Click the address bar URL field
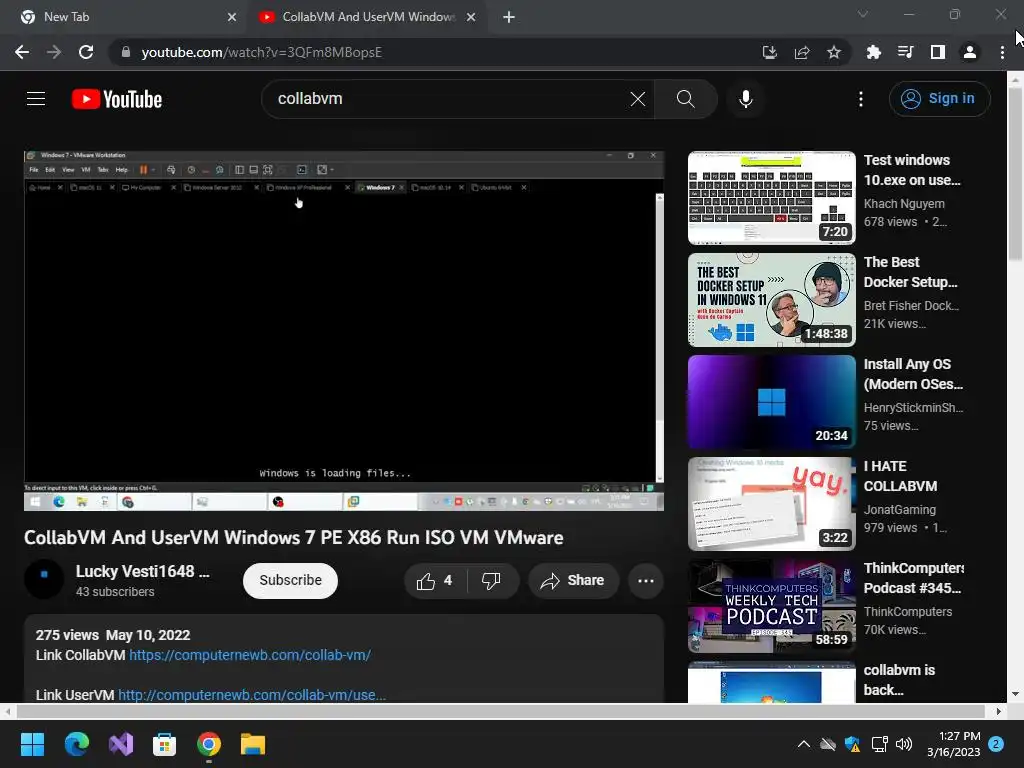Image resolution: width=1024 pixels, height=768 pixels. tap(431, 52)
